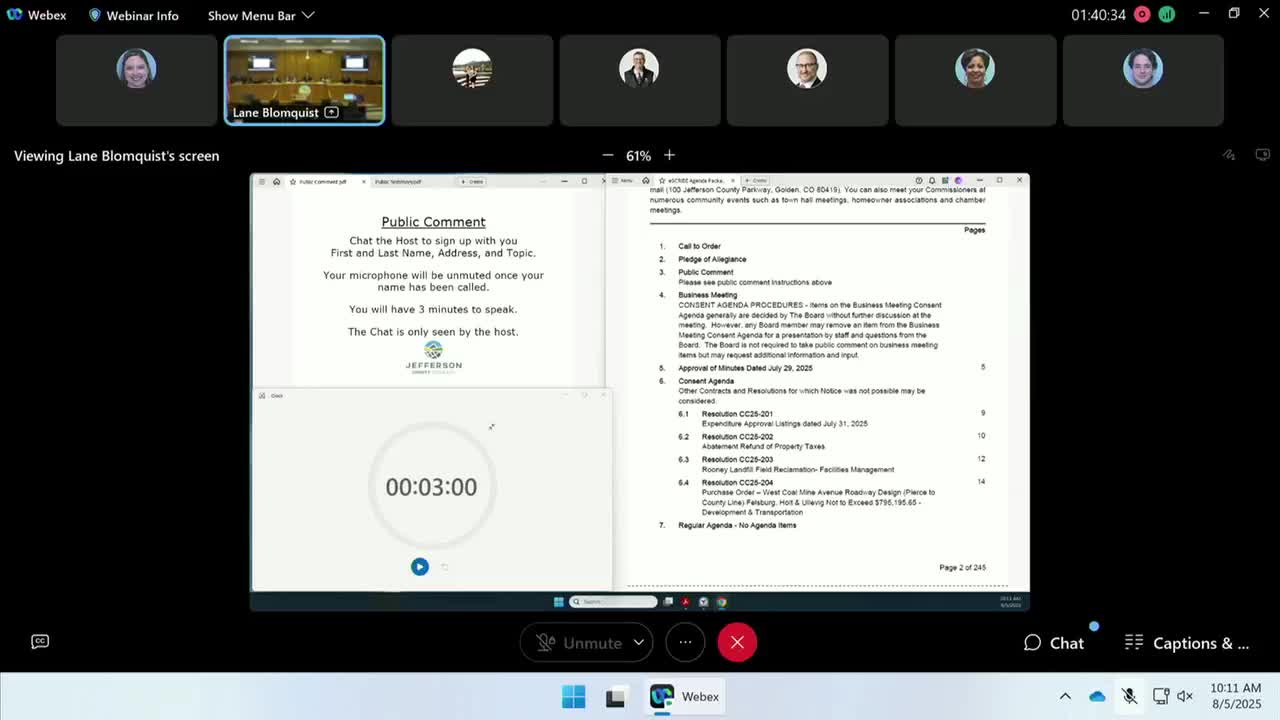Click Resolution CC25-203 agenda item
Screen dimensions: 1280x720
point(737,460)
